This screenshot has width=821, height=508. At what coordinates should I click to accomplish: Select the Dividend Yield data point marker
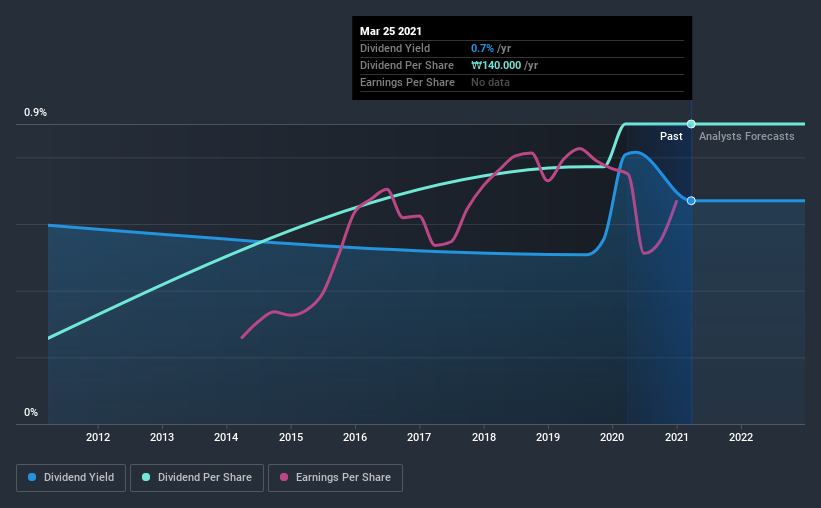coord(691,201)
